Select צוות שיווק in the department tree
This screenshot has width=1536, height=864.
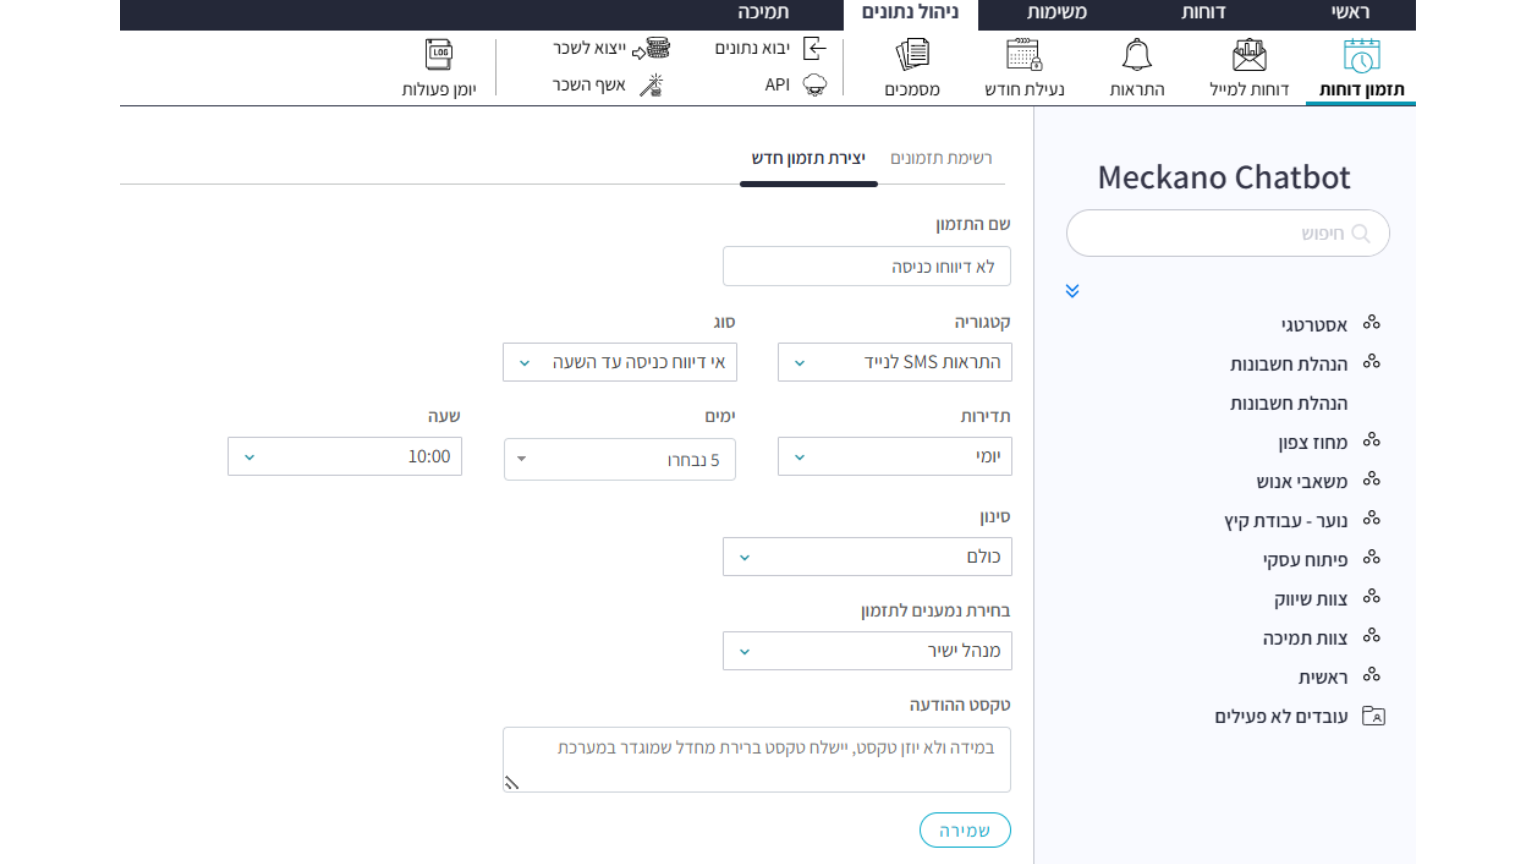tap(1310, 599)
